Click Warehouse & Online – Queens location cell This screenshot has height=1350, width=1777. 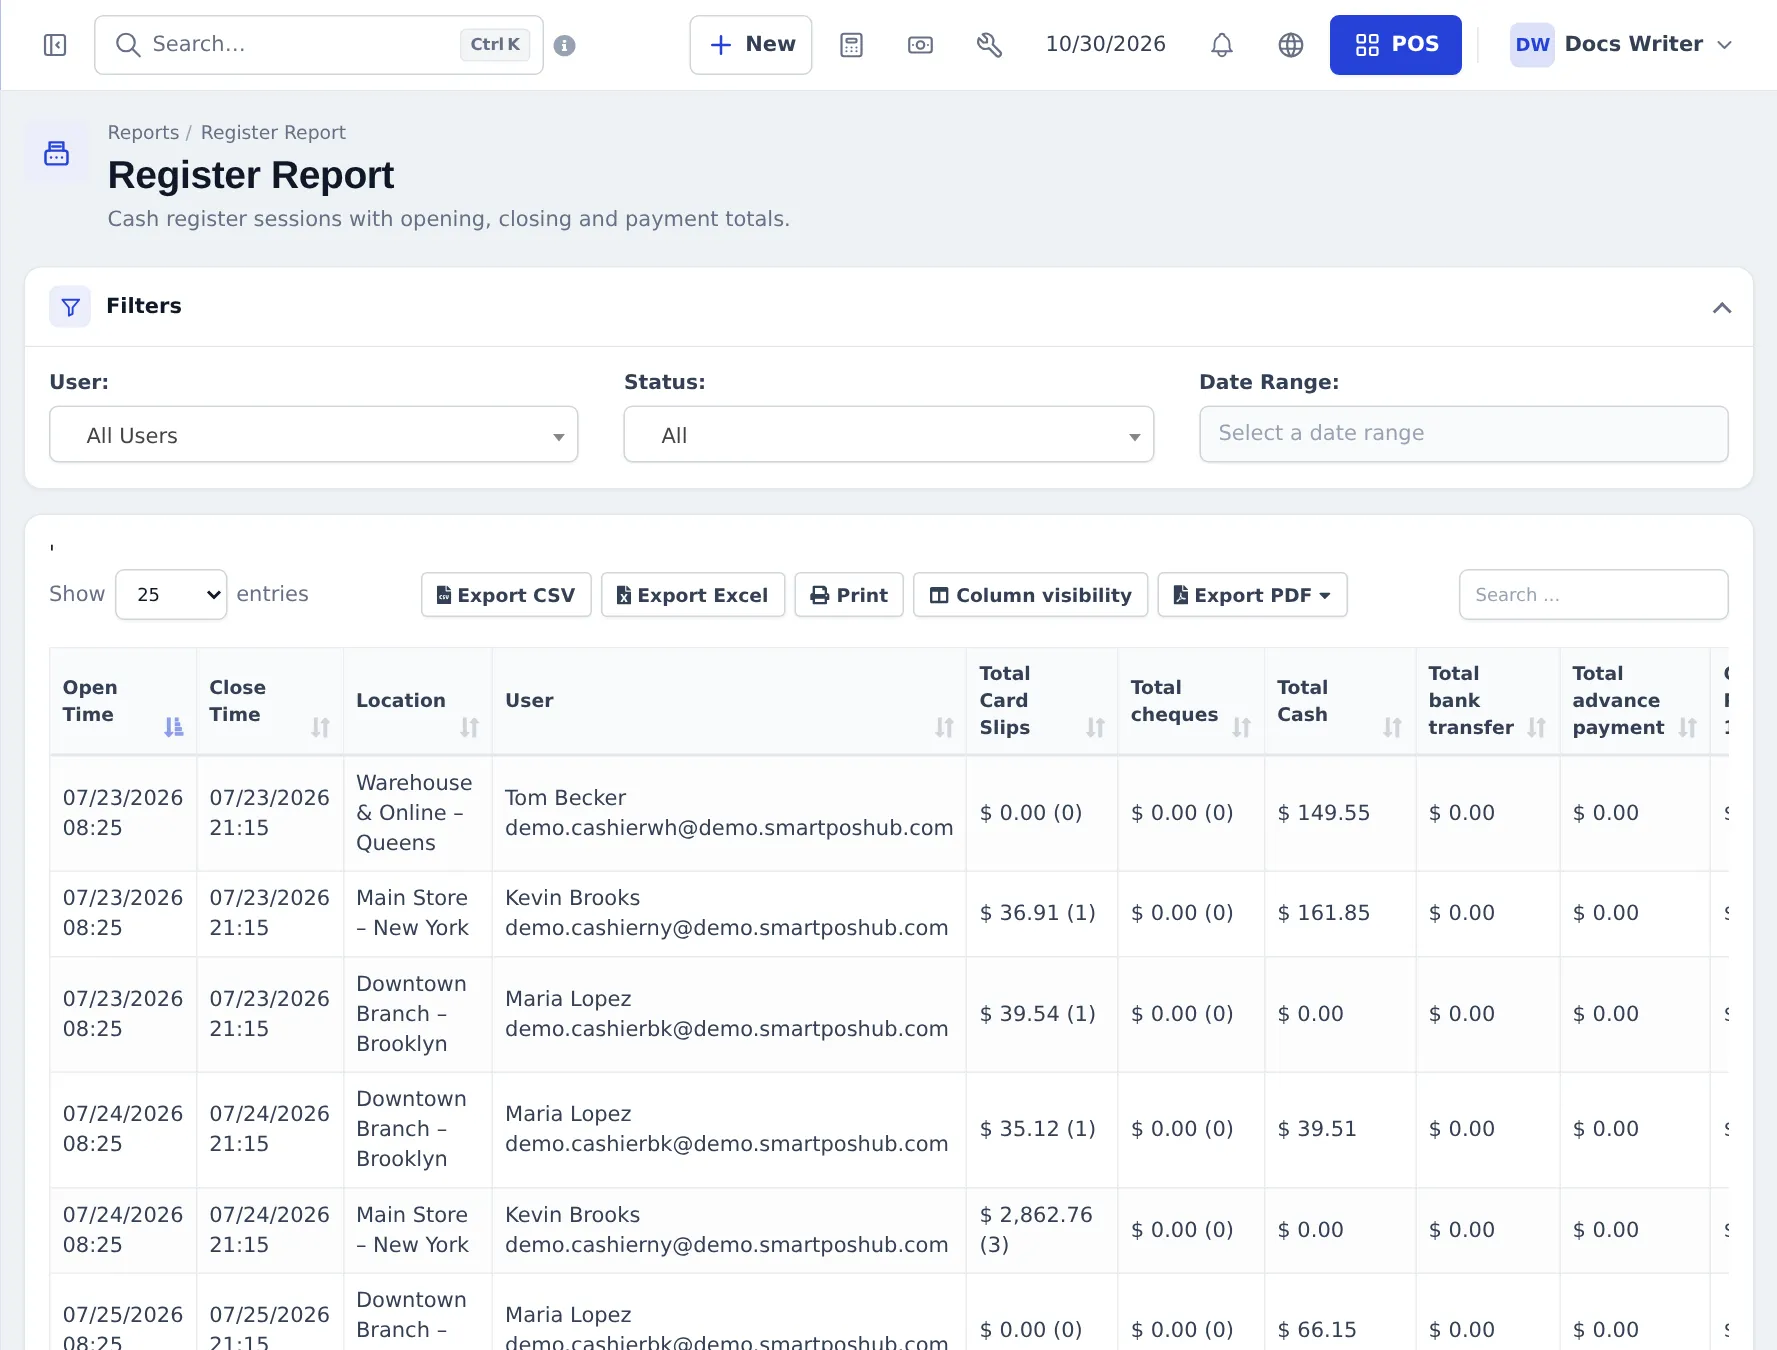point(418,813)
